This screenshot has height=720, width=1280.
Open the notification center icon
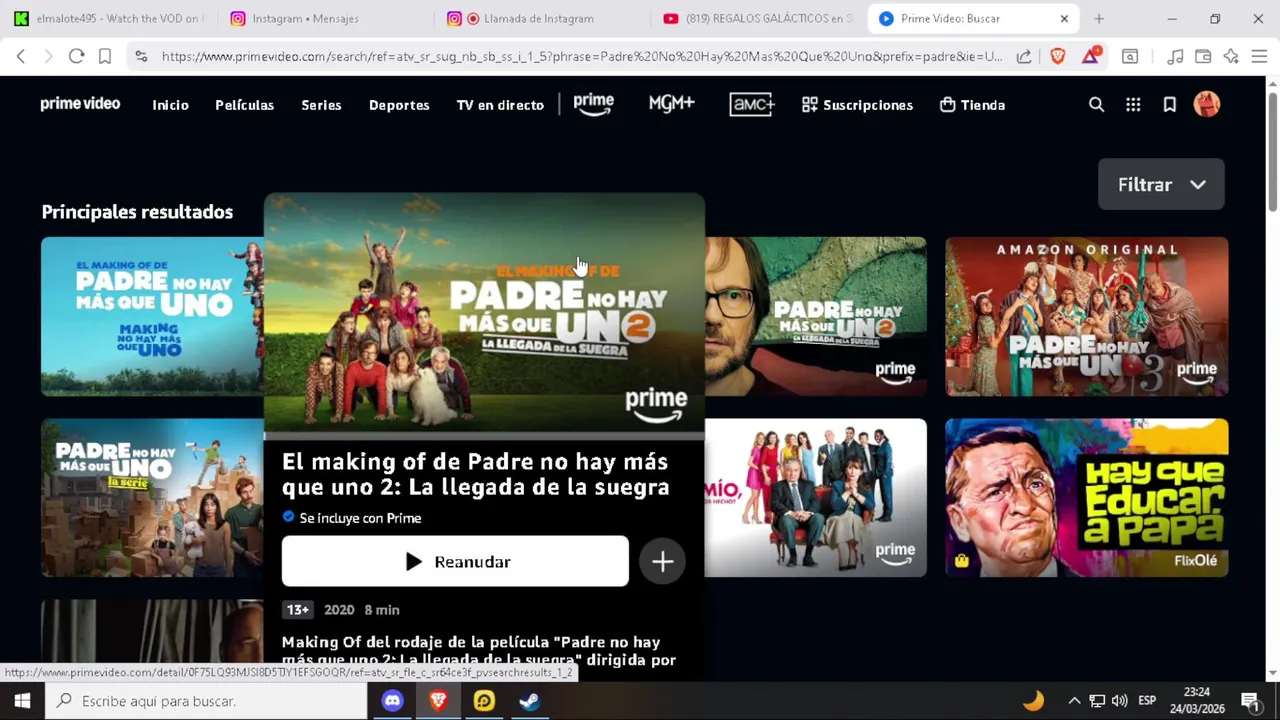[x=1250, y=701]
